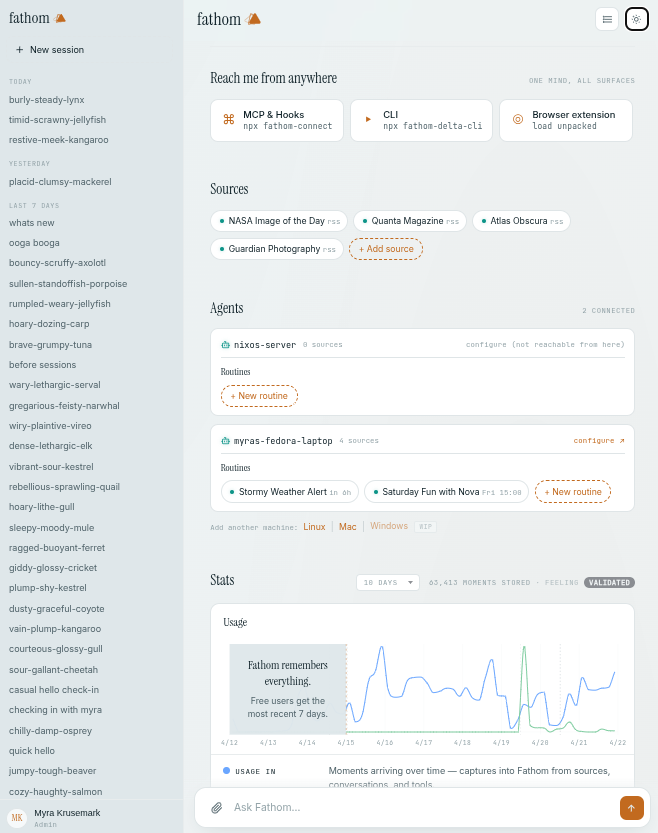
Task: Open the hamburger menu icon at top right
Action: [607, 20]
